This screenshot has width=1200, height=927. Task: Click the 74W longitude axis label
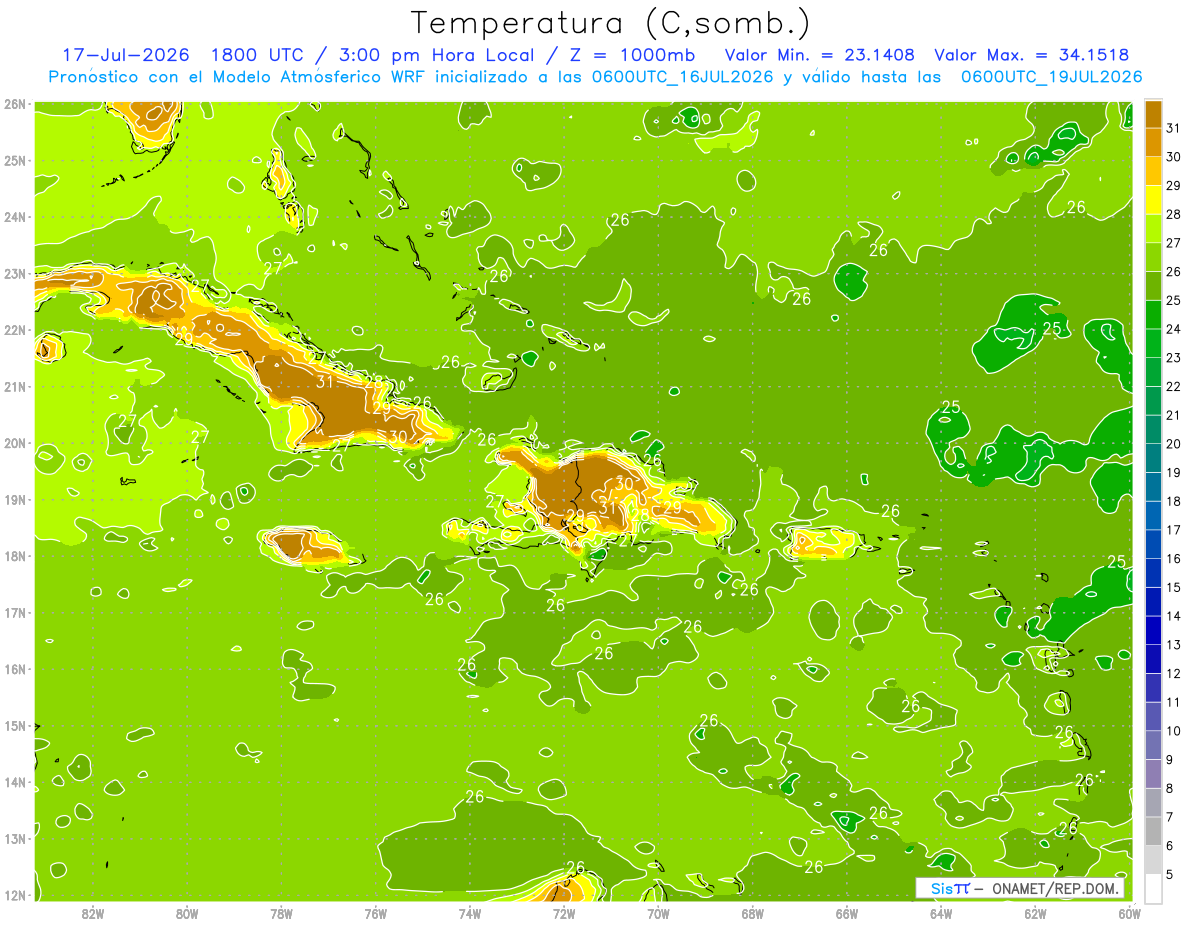469,913
